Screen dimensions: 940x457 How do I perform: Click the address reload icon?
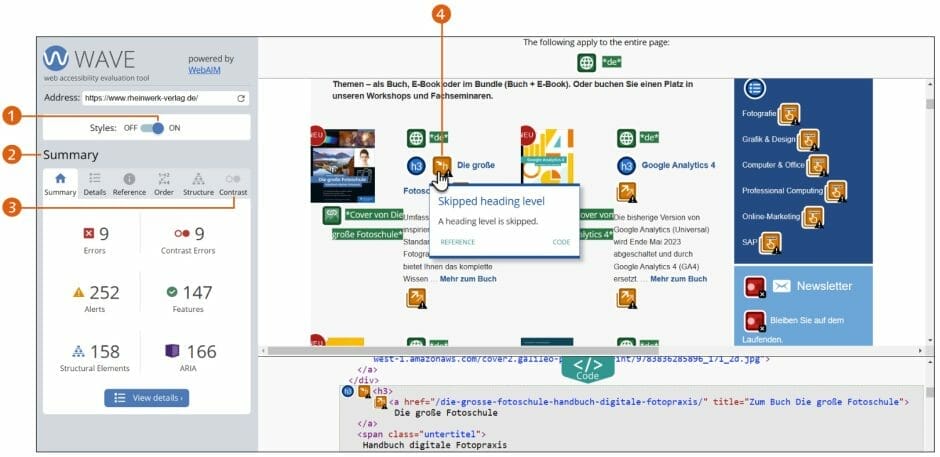(x=241, y=98)
